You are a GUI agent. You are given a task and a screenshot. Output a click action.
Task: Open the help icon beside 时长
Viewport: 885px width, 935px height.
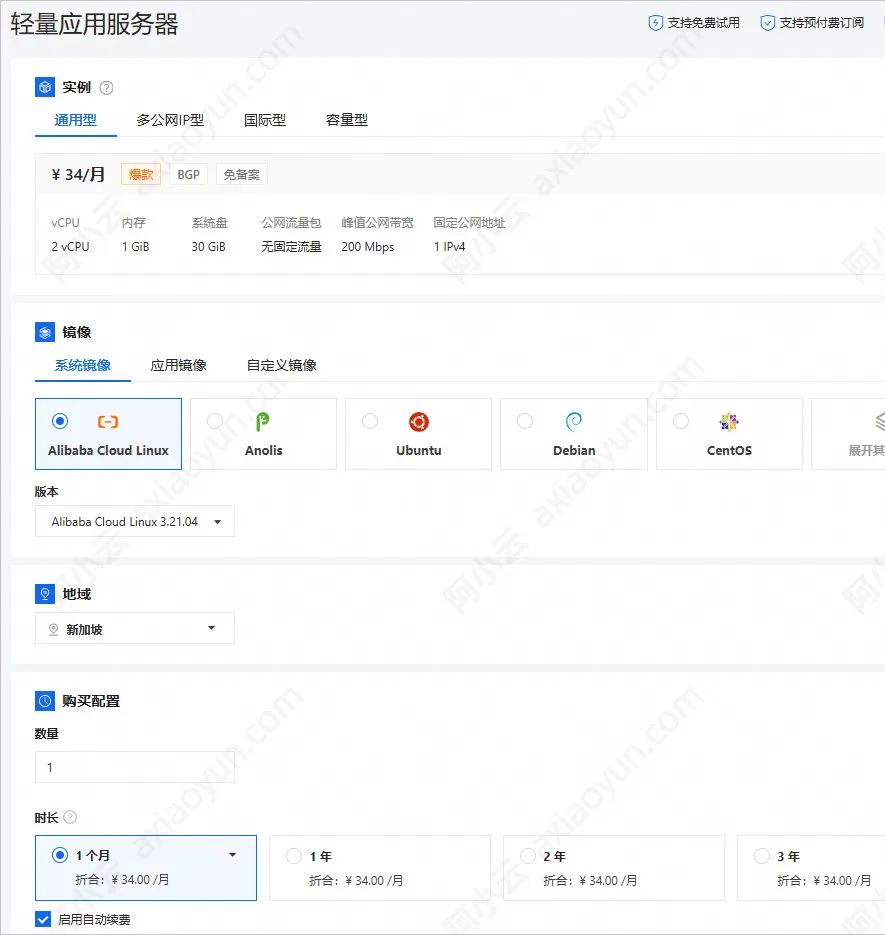point(70,817)
